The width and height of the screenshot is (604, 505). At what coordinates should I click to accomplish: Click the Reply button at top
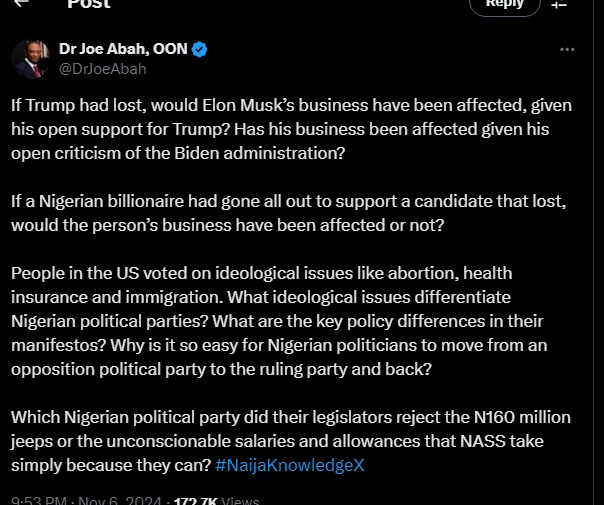(504, 4)
